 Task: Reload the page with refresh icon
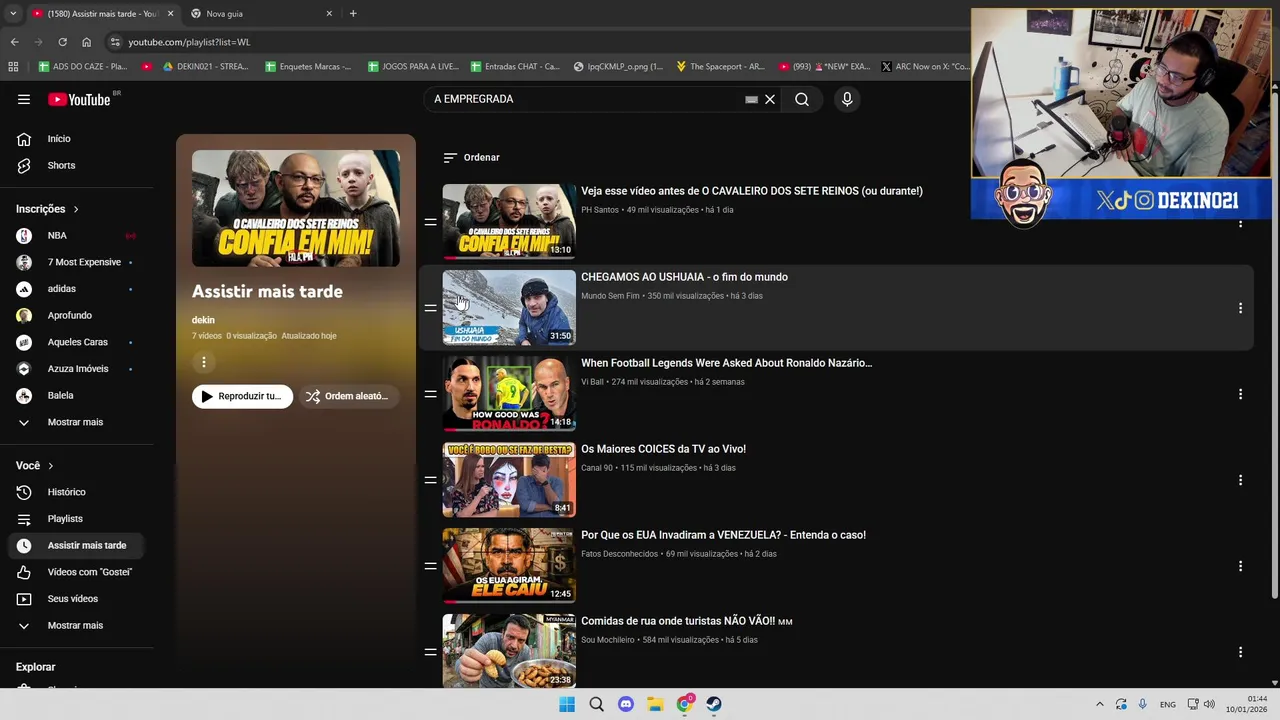pyautogui.click(x=62, y=42)
